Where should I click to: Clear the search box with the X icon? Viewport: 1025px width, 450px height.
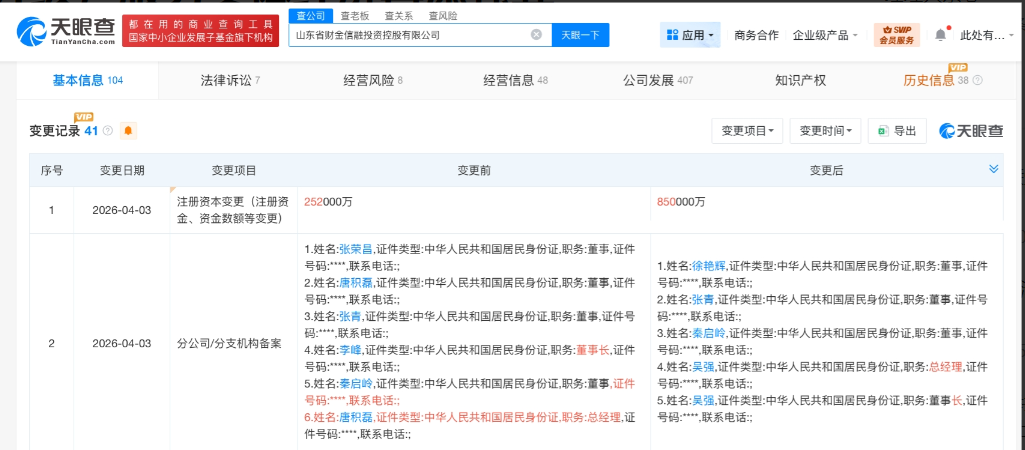(x=536, y=35)
